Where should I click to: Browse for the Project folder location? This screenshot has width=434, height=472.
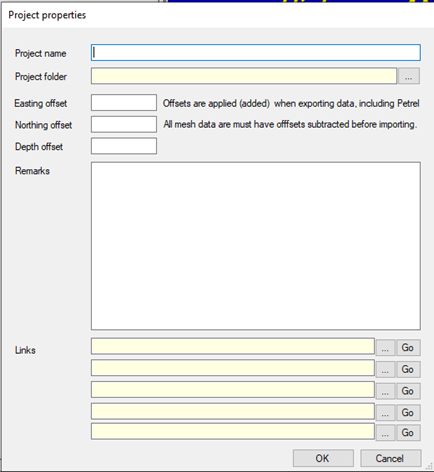409,76
